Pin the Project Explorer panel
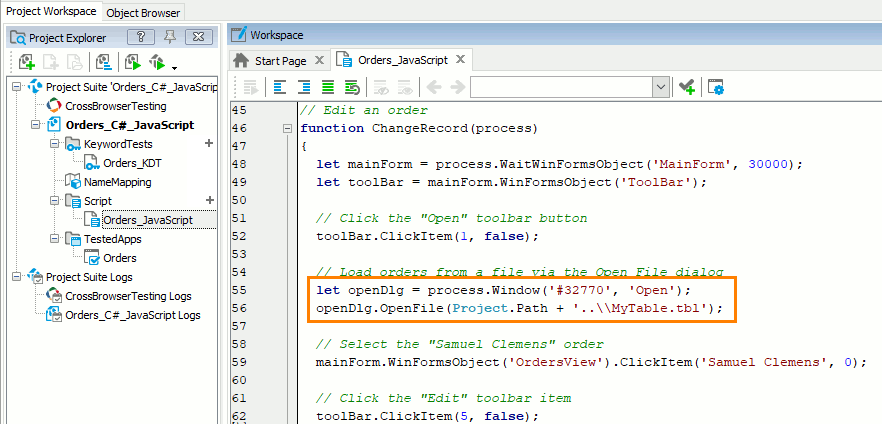 click(x=169, y=37)
